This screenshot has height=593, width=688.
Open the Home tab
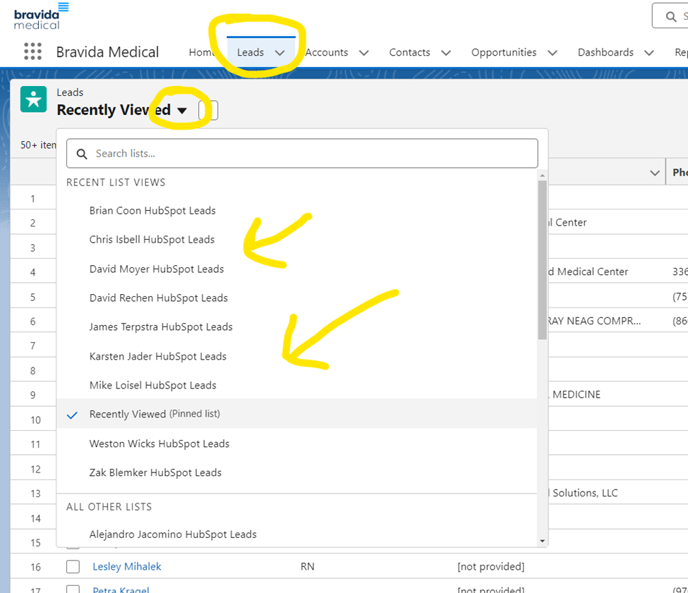point(201,53)
